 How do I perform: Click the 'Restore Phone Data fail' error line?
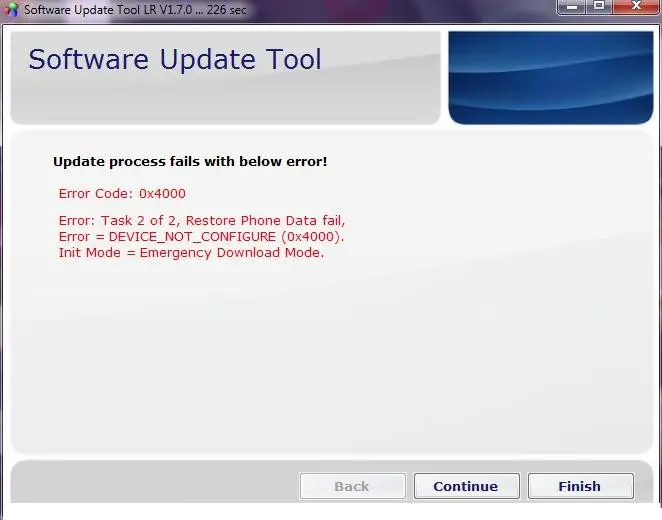pyautogui.click(x=202, y=221)
